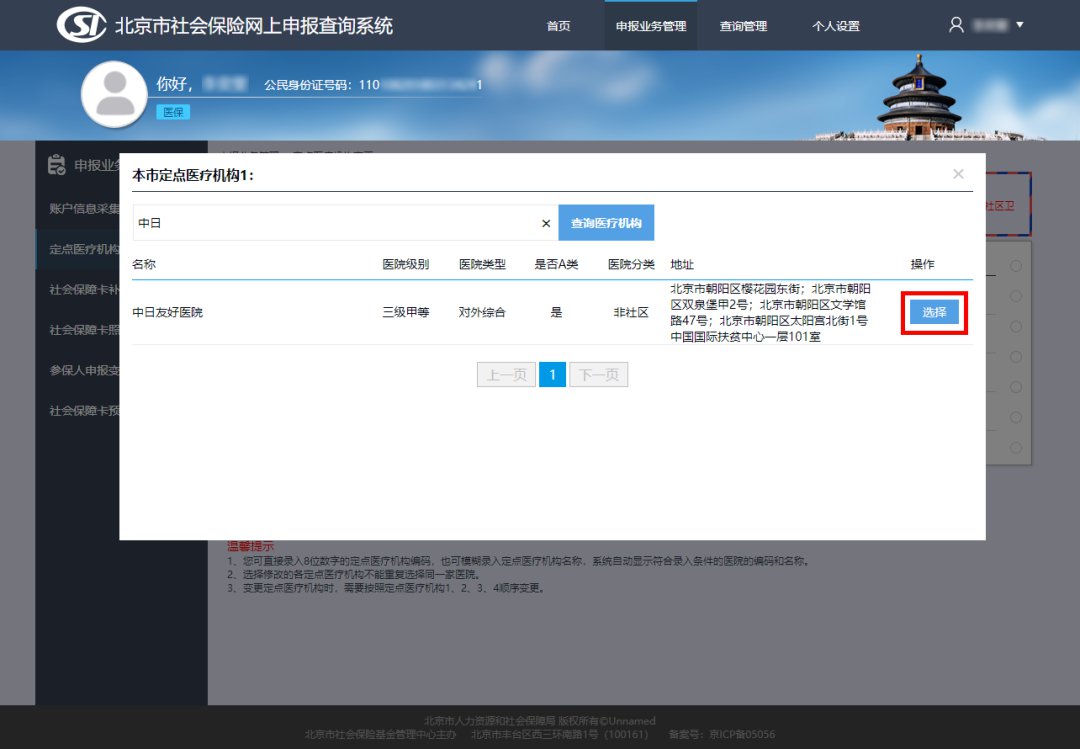The image size is (1080, 749).
Task: Go to the next page with 下一页
Action: click(598, 375)
